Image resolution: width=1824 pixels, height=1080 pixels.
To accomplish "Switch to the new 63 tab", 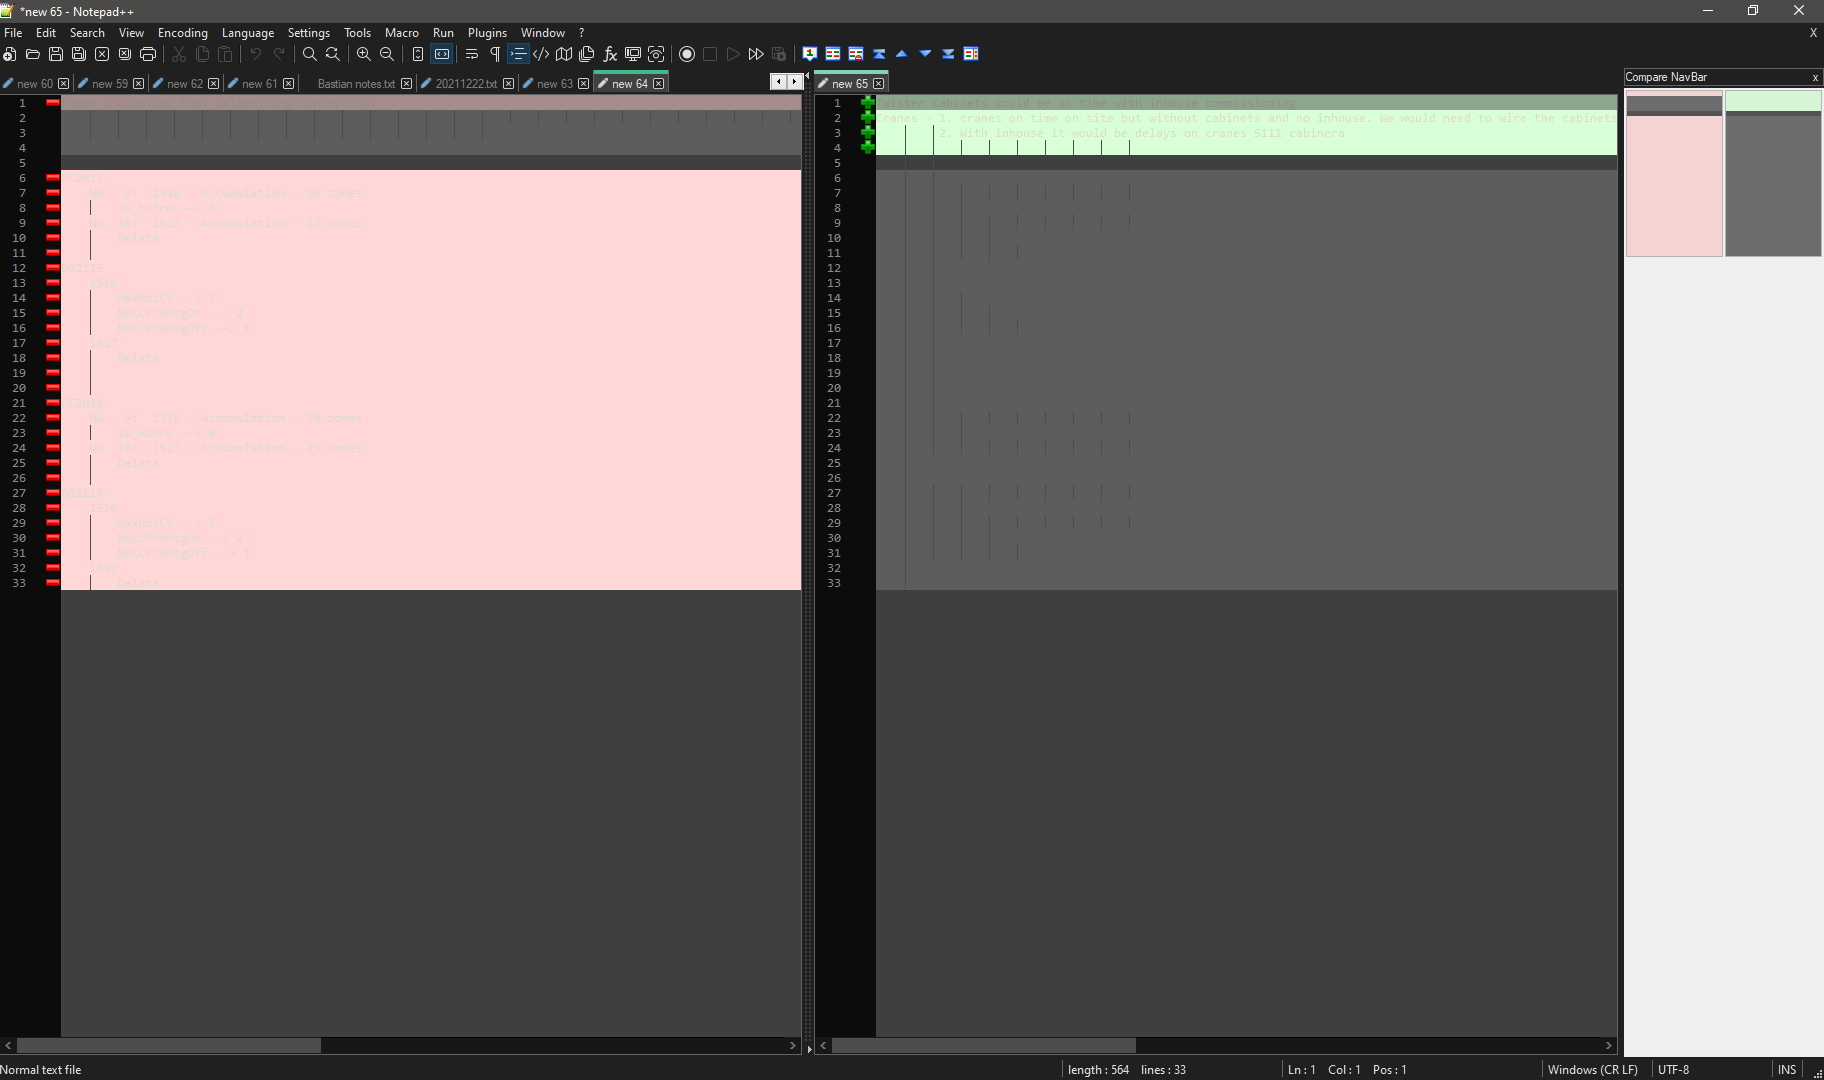I will click(x=555, y=84).
